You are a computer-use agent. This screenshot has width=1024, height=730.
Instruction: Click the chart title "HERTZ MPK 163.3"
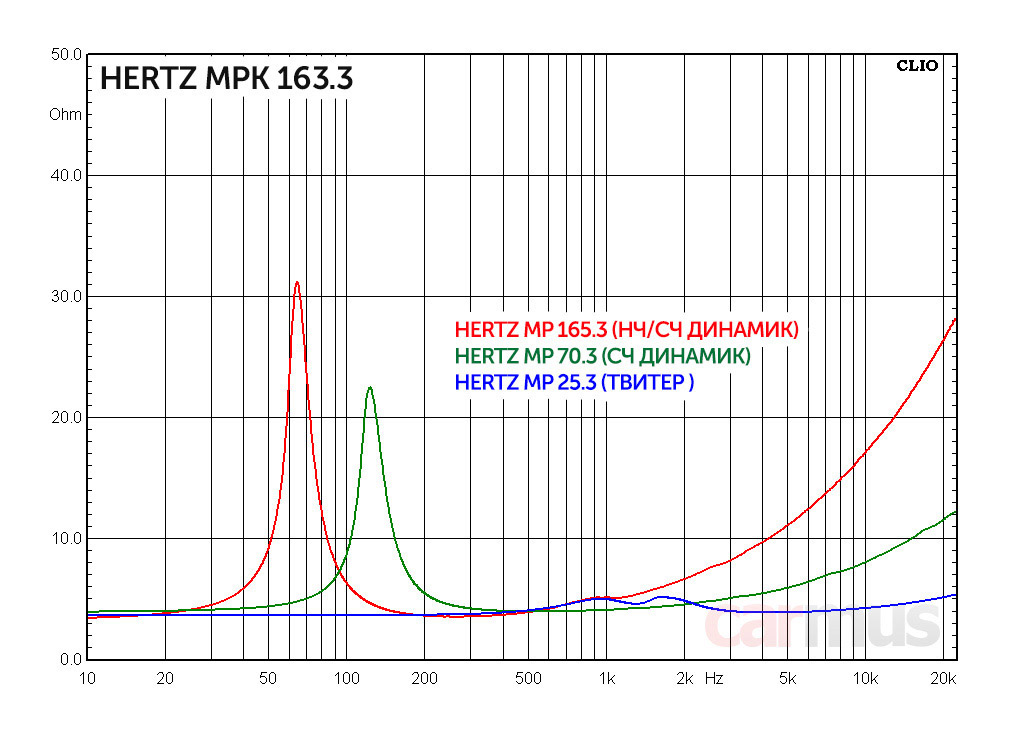click(x=227, y=78)
